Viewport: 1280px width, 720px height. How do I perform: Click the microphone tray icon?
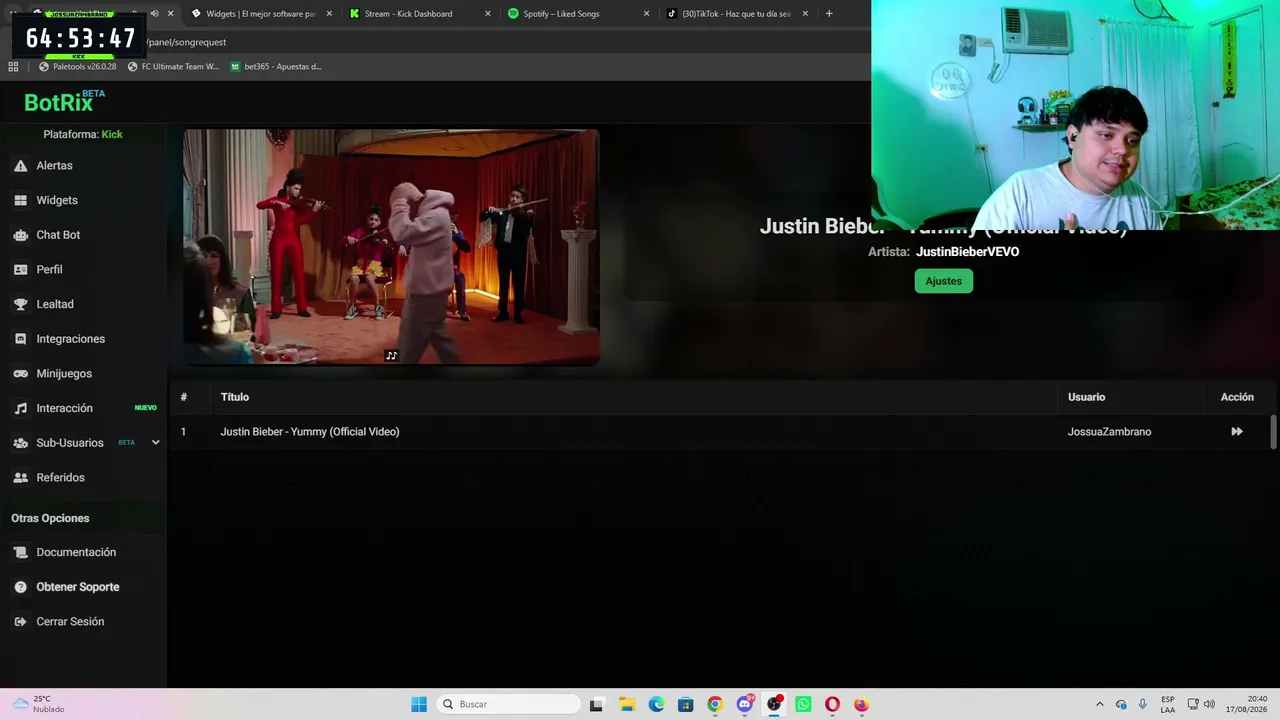pyautogui.click(x=1143, y=704)
